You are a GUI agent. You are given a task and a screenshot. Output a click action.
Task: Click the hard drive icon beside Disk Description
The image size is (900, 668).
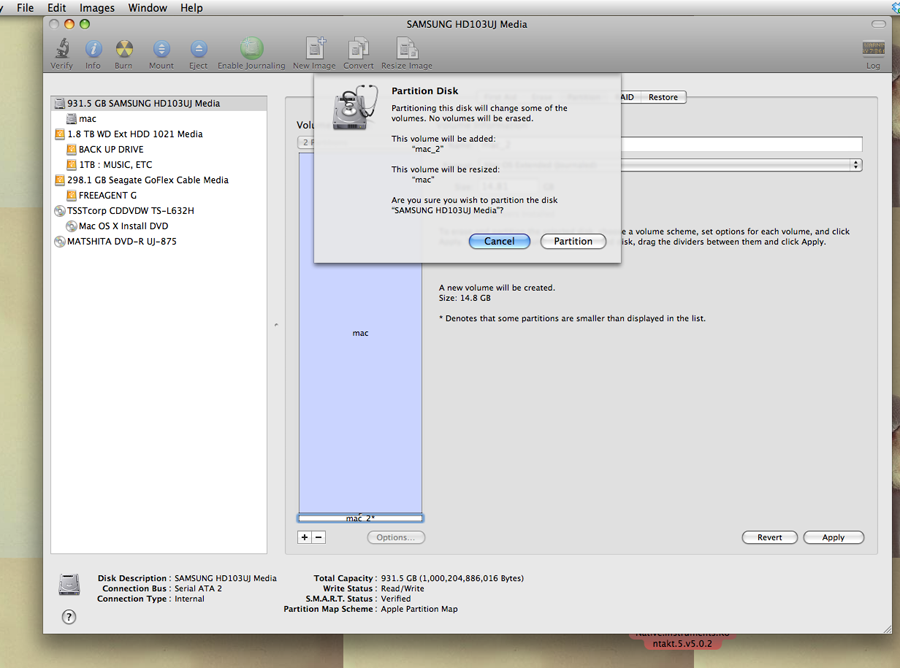click(69, 584)
